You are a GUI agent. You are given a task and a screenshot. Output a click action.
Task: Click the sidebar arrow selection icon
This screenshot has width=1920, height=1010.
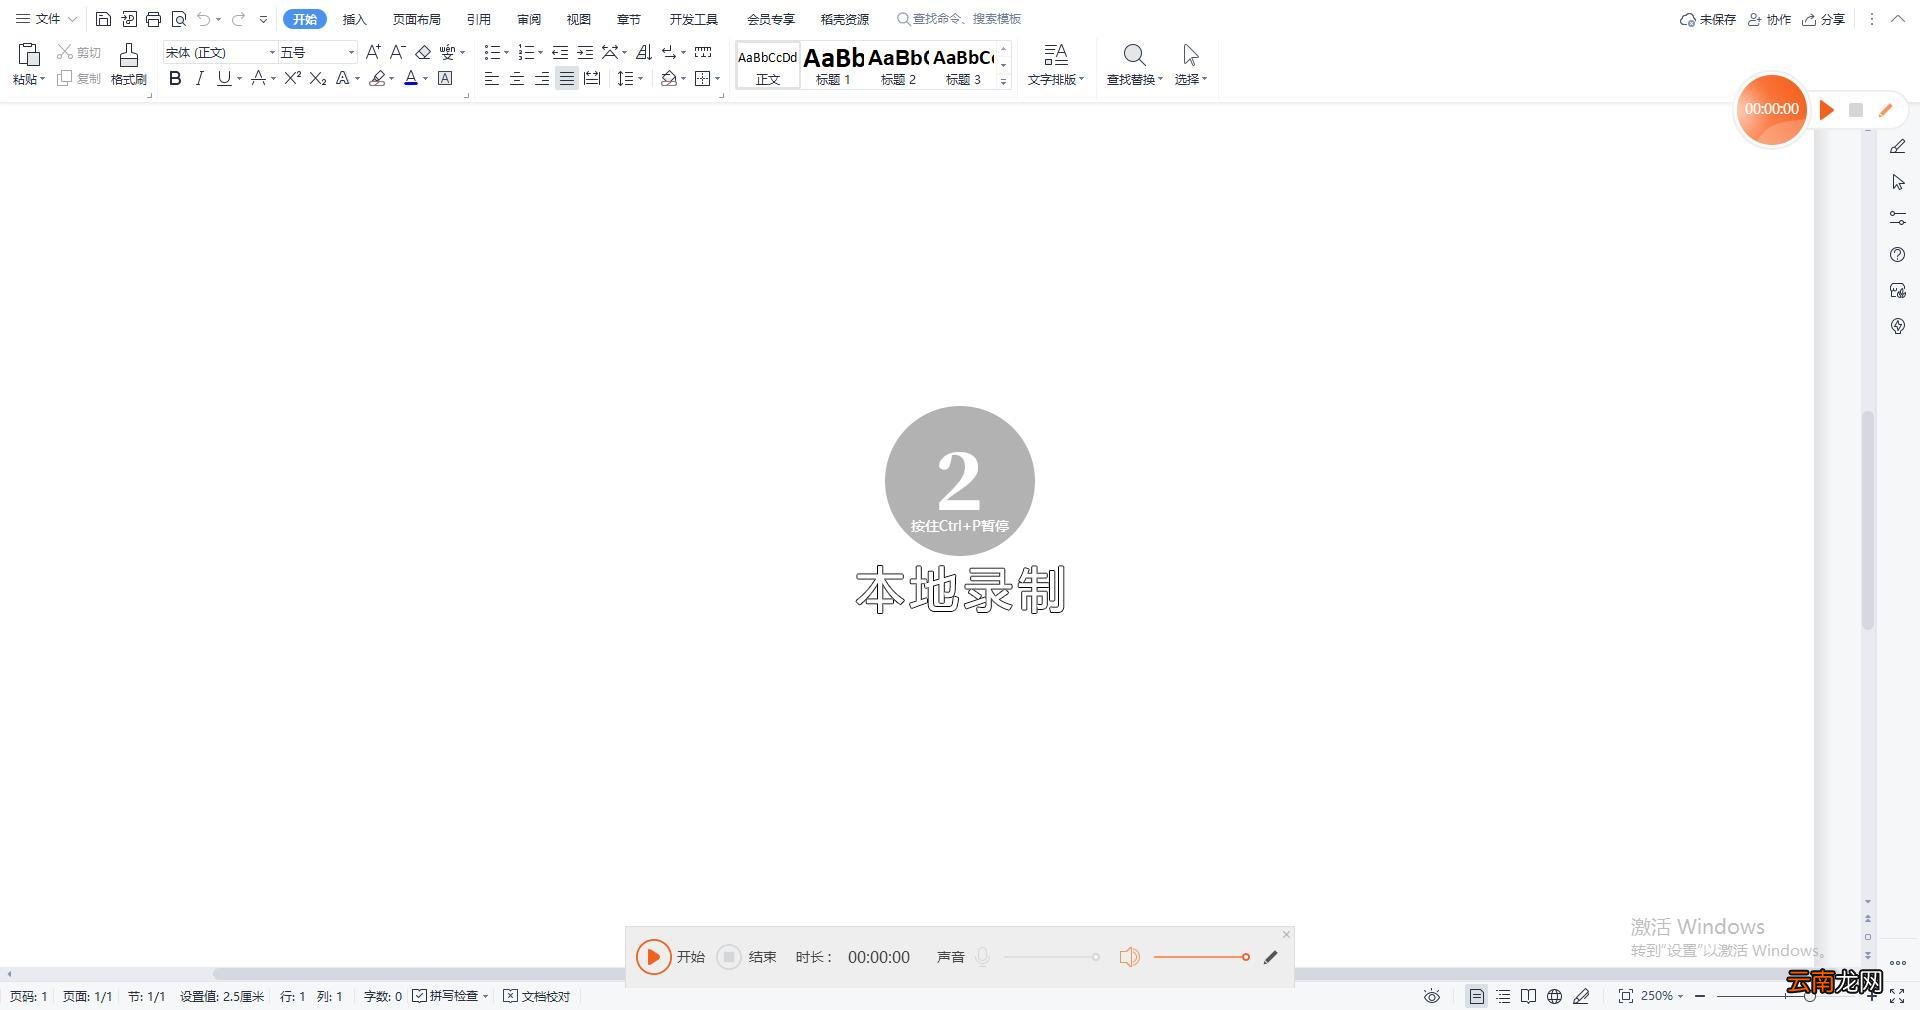pos(1898,182)
